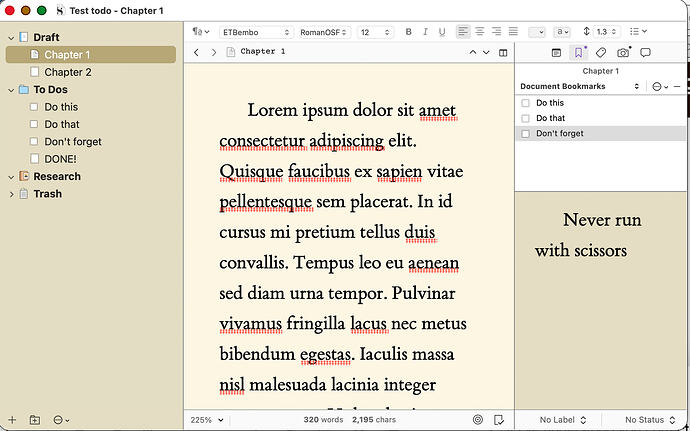
Task: Check the 'Don't forget' binder checkbox
Action: (x=34, y=141)
